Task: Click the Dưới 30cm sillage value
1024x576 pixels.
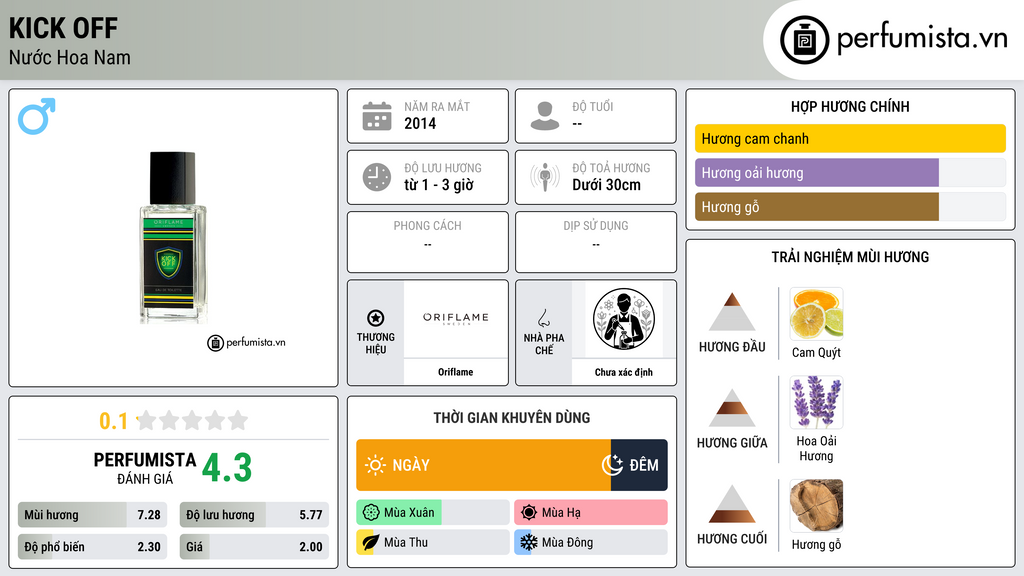Action: point(607,185)
